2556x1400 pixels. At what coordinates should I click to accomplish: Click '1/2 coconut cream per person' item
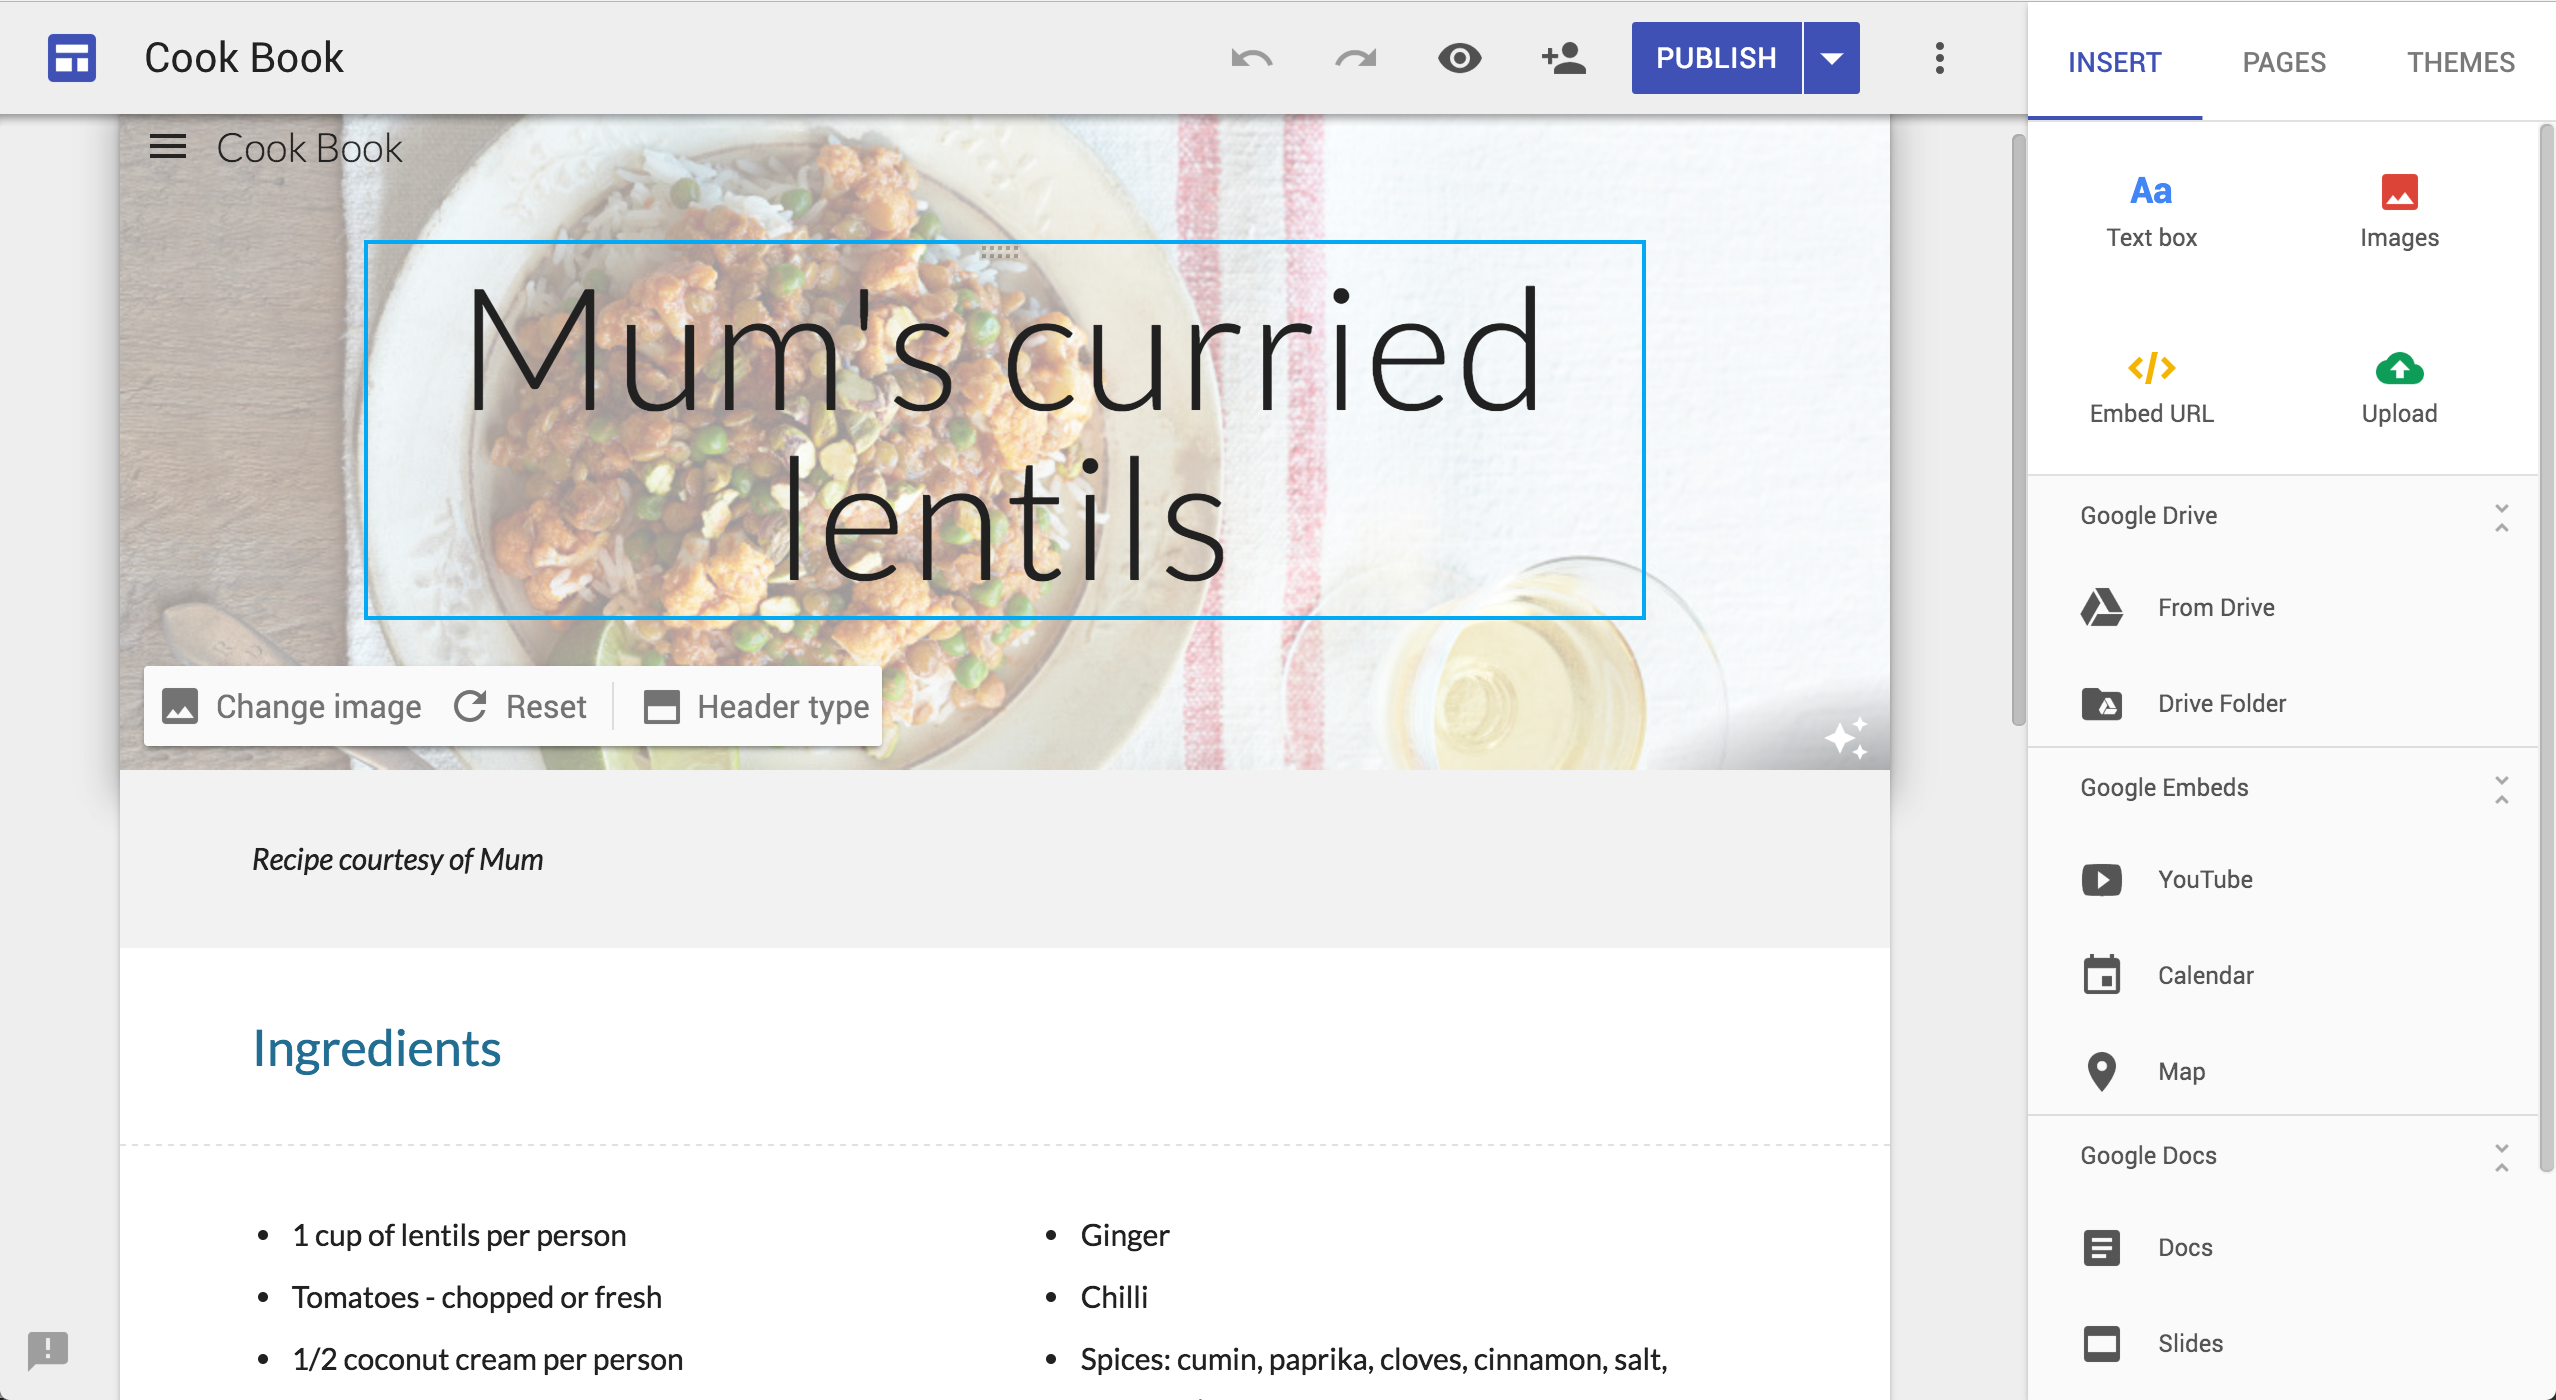tap(487, 1360)
